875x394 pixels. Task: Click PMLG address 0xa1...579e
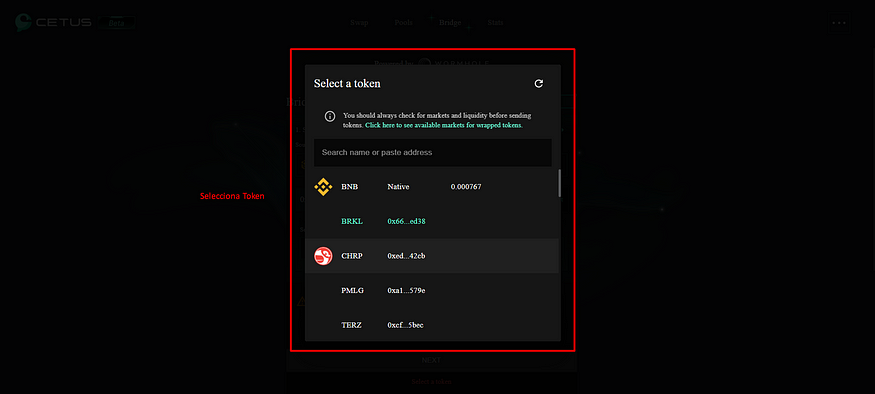point(406,291)
